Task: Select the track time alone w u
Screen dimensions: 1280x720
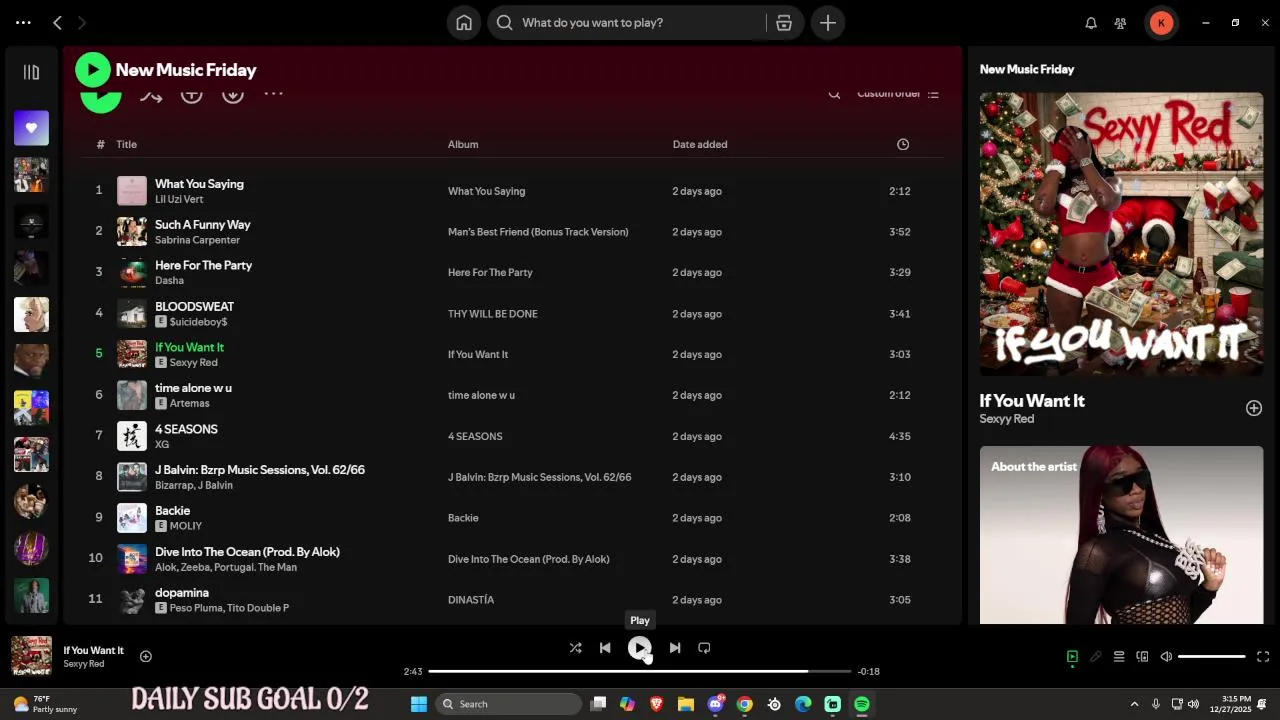Action: coord(193,388)
